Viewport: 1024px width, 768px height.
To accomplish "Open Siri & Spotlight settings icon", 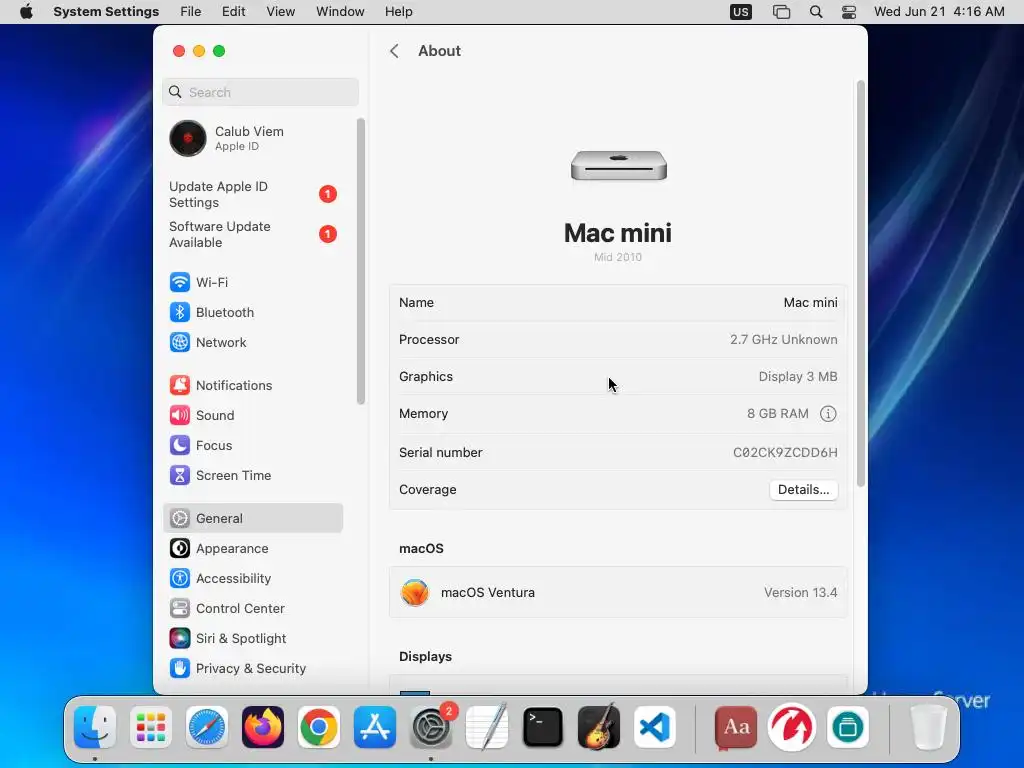I will tap(180, 639).
